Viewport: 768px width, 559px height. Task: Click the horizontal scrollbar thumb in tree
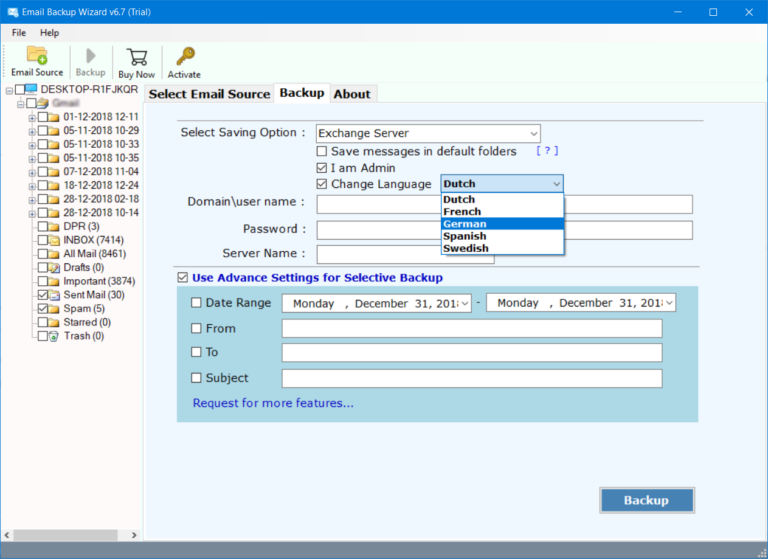[x=65, y=535]
